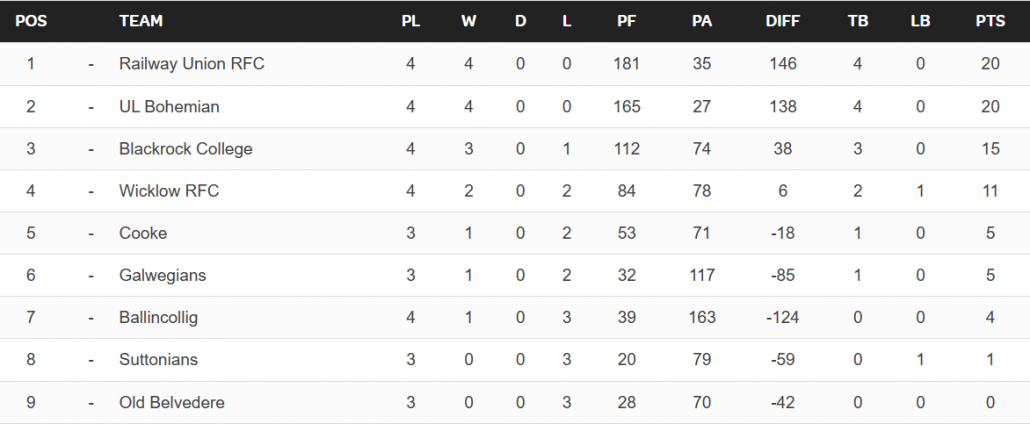Click the LB column header

tap(920, 21)
